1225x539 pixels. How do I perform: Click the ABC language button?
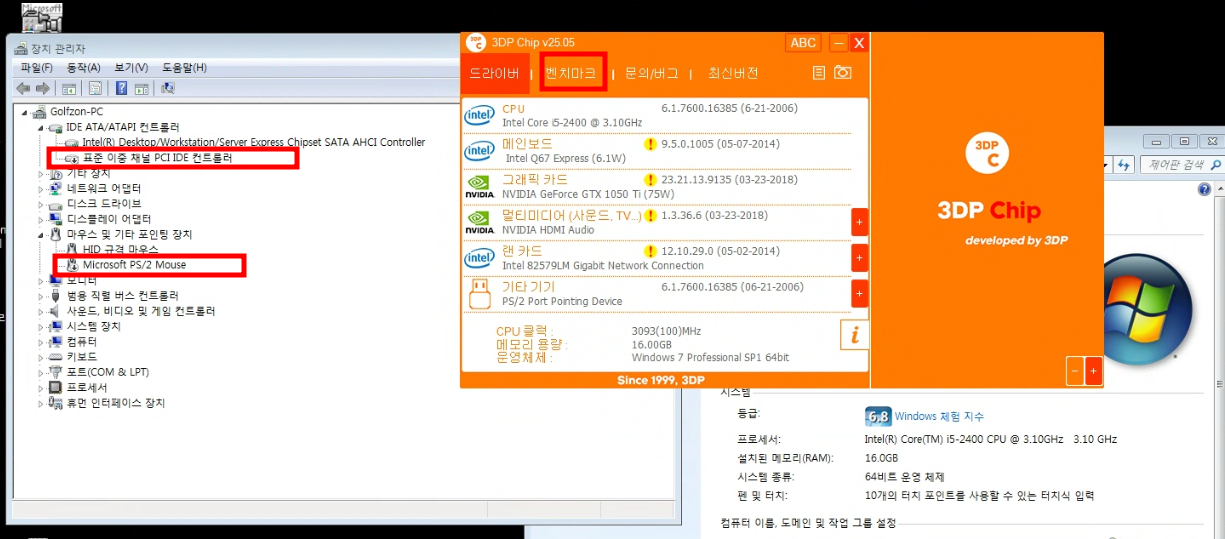tap(803, 43)
